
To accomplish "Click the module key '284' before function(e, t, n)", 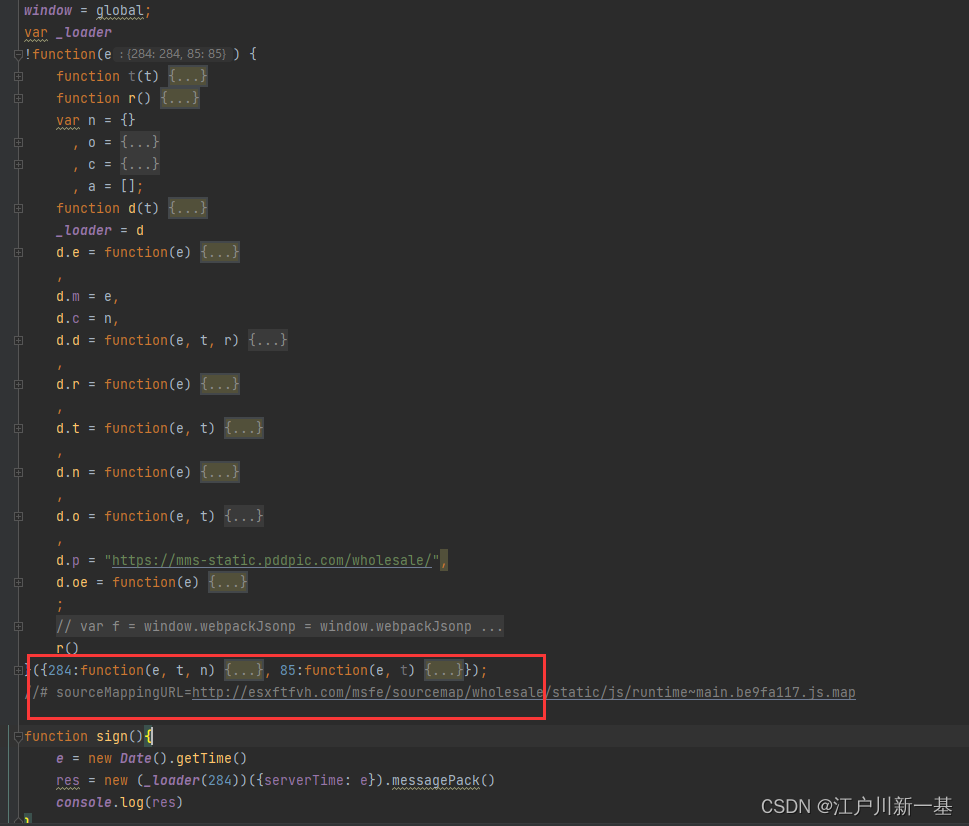I will tap(60, 670).
